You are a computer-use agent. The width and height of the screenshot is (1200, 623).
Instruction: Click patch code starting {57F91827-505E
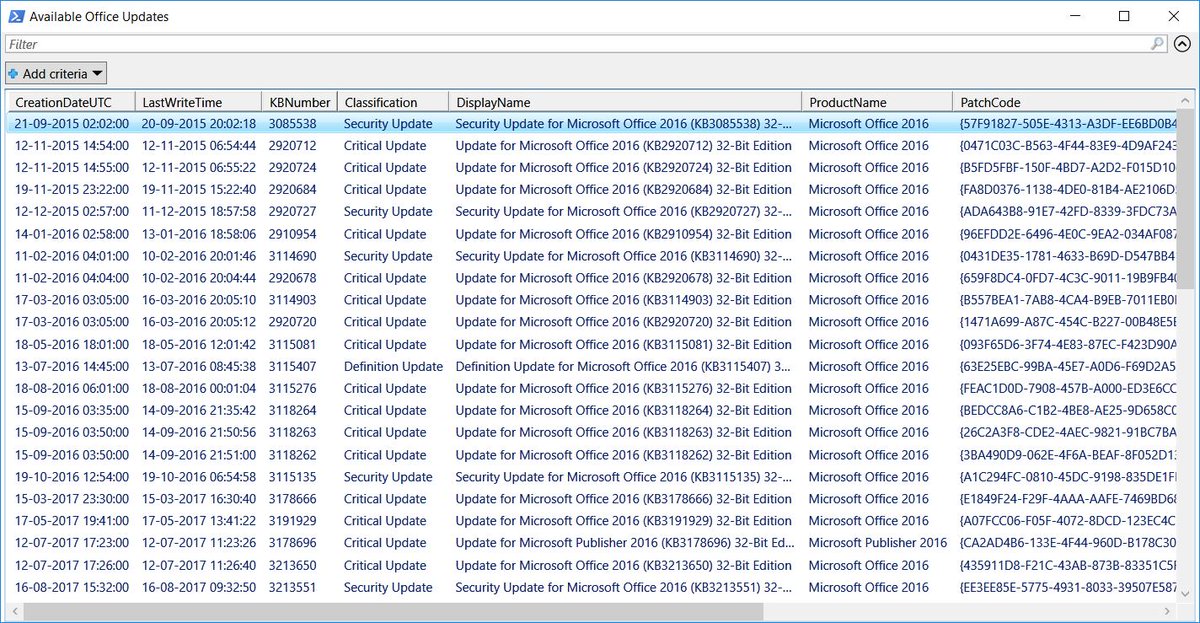(x=1067, y=124)
